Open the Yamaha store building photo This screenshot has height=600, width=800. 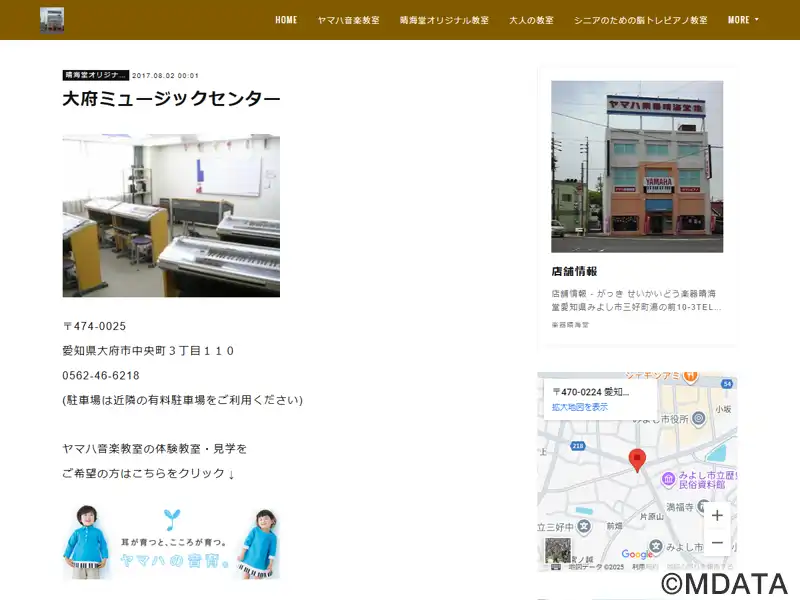(x=637, y=166)
